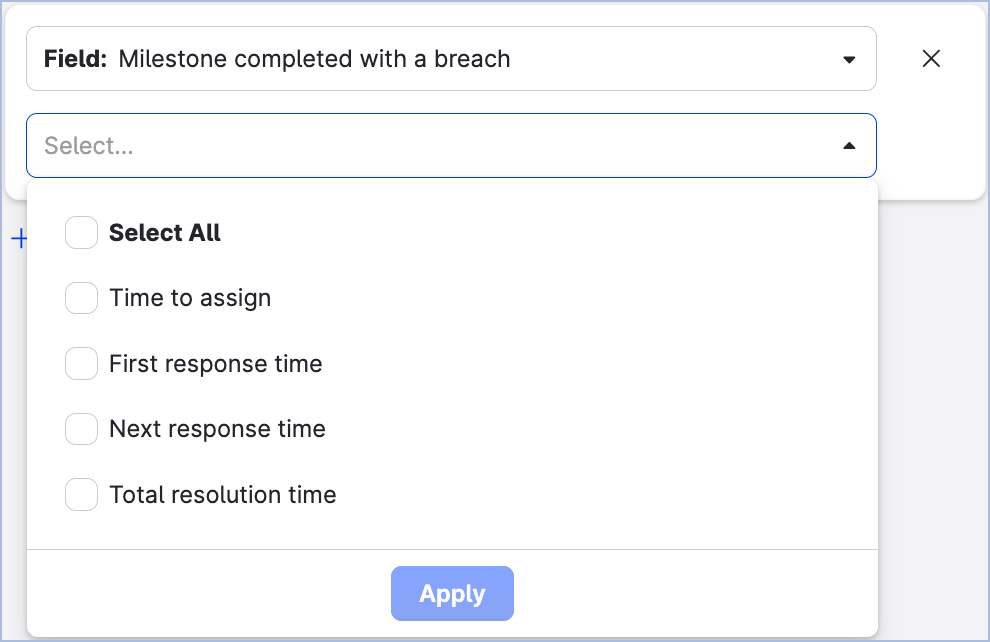The height and width of the screenshot is (642, 990).
Task: Mark the Total resolution time checkbox
Action: click(x=81, y=495)
